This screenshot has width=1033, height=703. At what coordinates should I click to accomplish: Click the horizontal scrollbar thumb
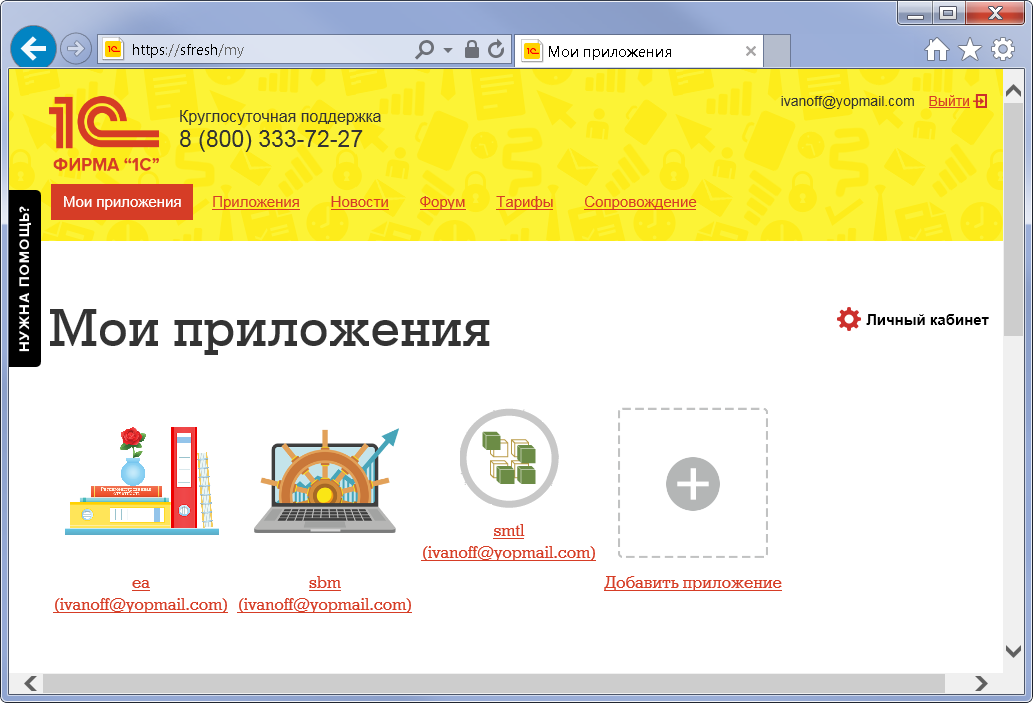tap(493, 683)
